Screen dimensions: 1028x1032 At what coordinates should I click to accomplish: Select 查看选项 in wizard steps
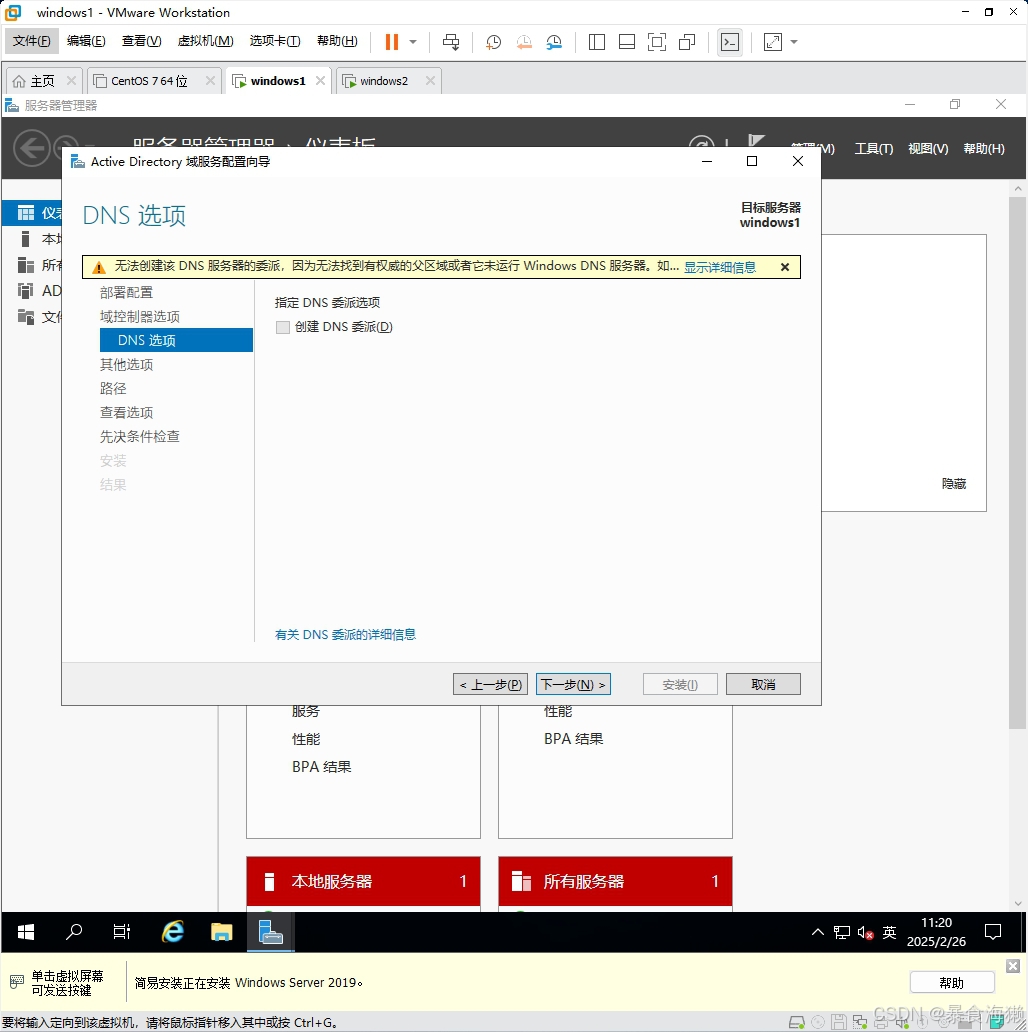pos(126,413)
